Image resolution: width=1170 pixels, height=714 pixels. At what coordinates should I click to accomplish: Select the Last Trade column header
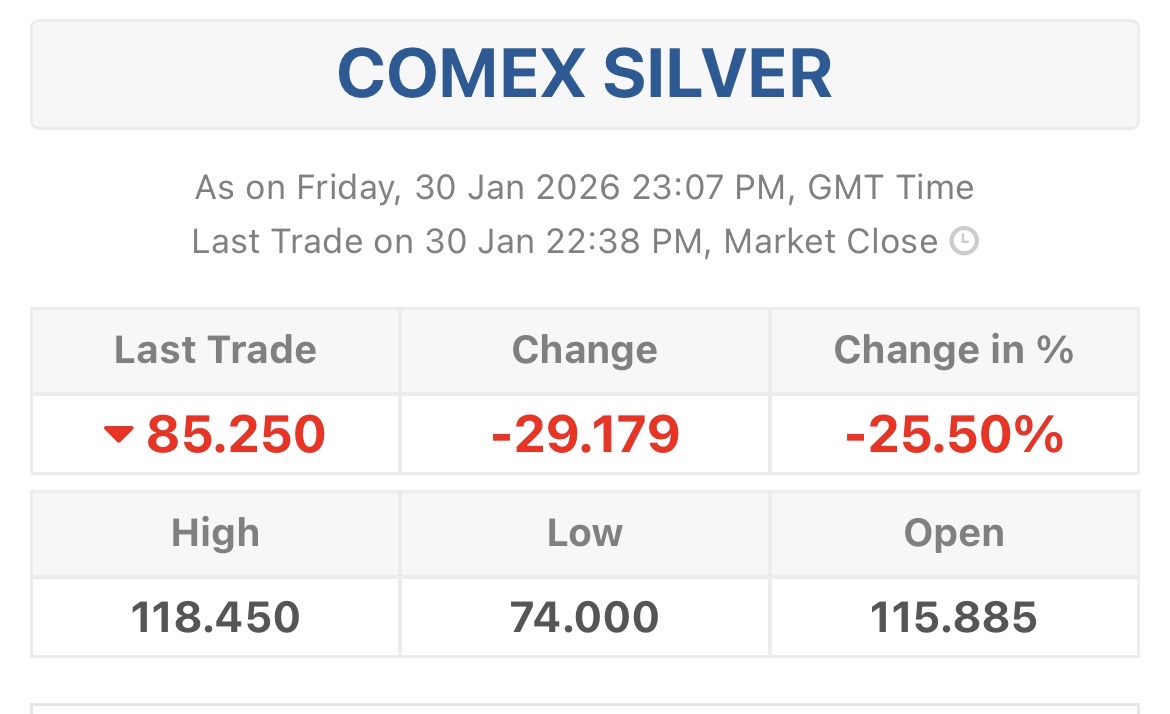click(x=215, y=350)
